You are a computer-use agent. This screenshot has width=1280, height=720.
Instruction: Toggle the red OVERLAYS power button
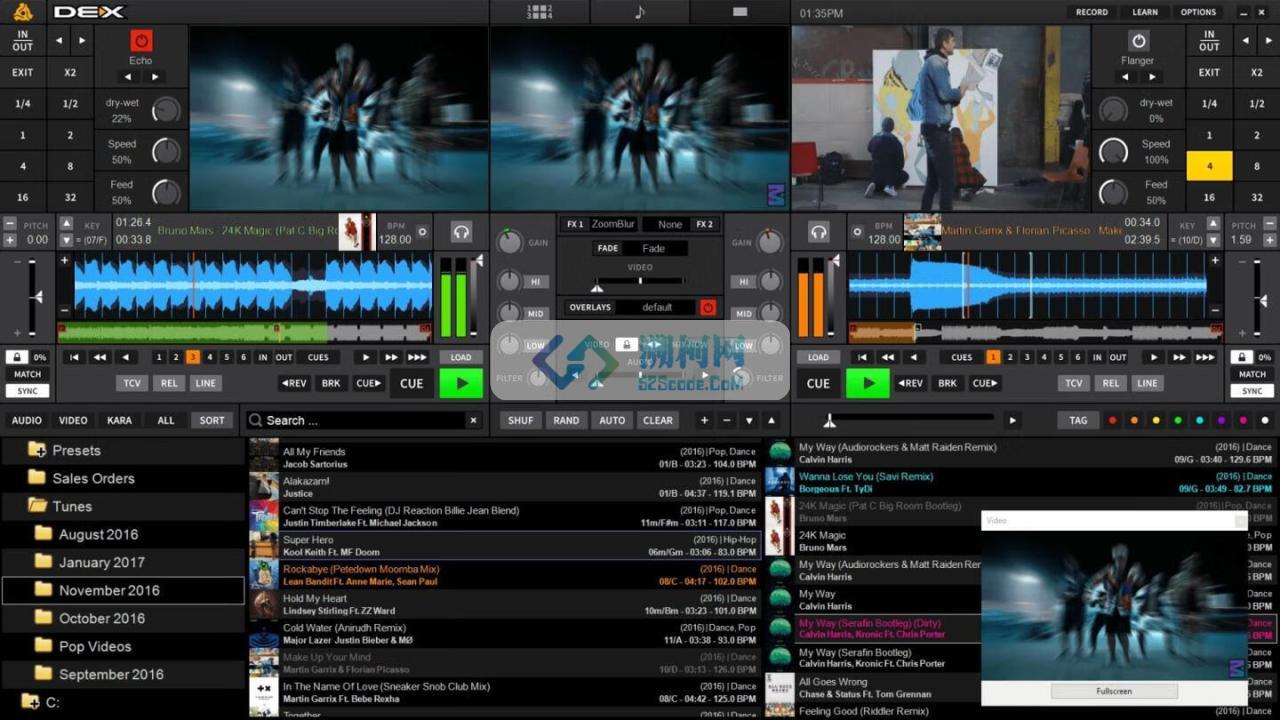[x=708, y=307]
